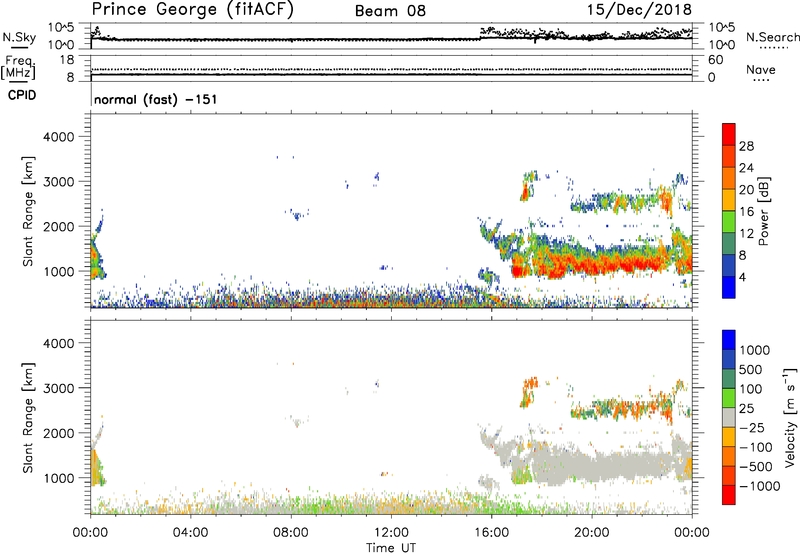
Task: Click the gray -25 to 25 velocity color band
Action: point(729,418)
